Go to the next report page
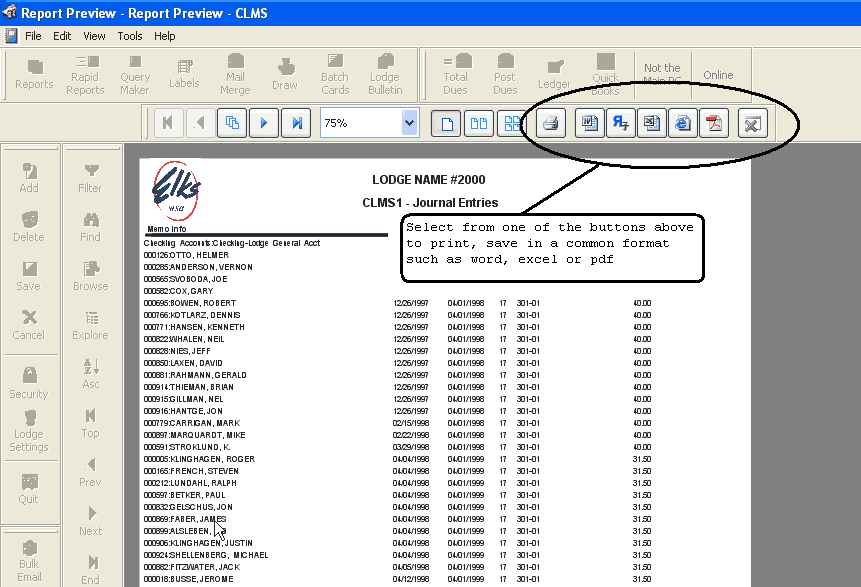 264,123
